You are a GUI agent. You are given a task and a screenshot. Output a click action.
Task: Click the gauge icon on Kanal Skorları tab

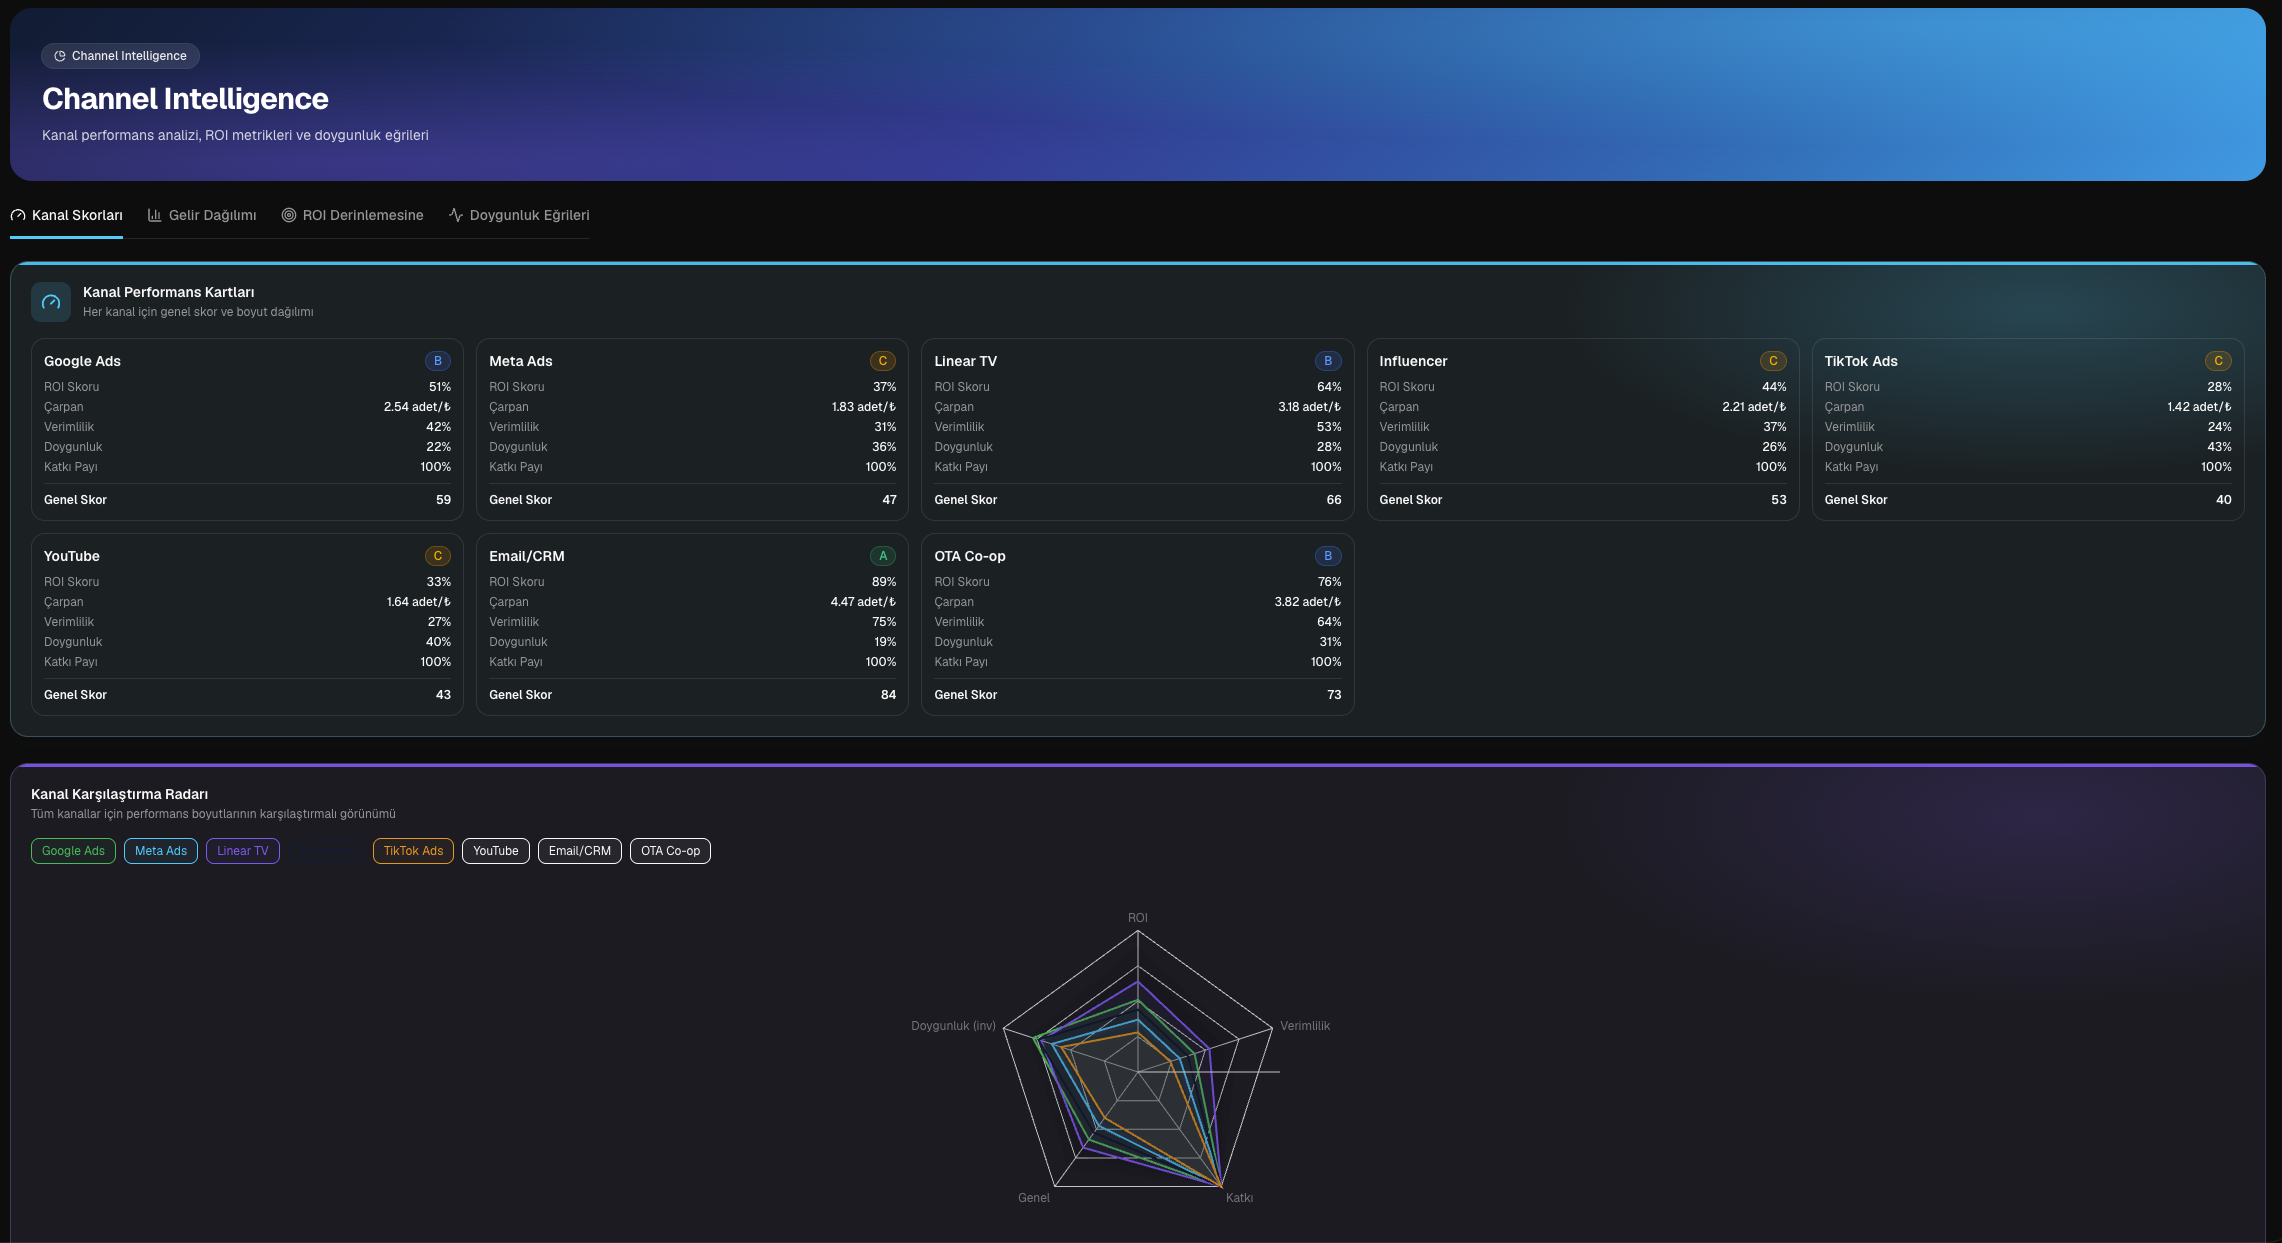click(x=18, y=215)
